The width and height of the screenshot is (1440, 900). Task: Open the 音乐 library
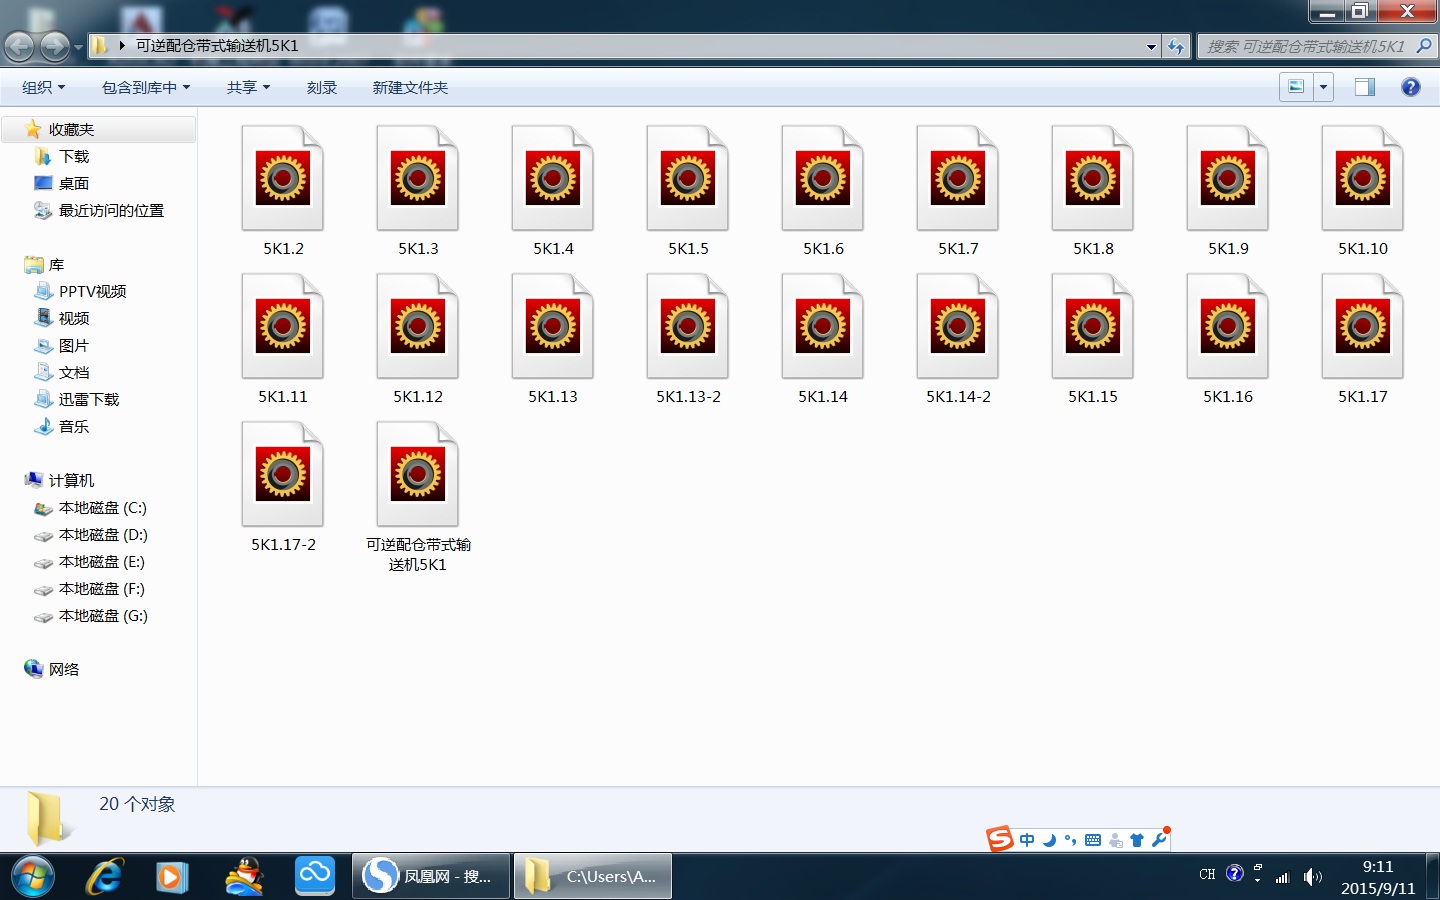[74, 427]
